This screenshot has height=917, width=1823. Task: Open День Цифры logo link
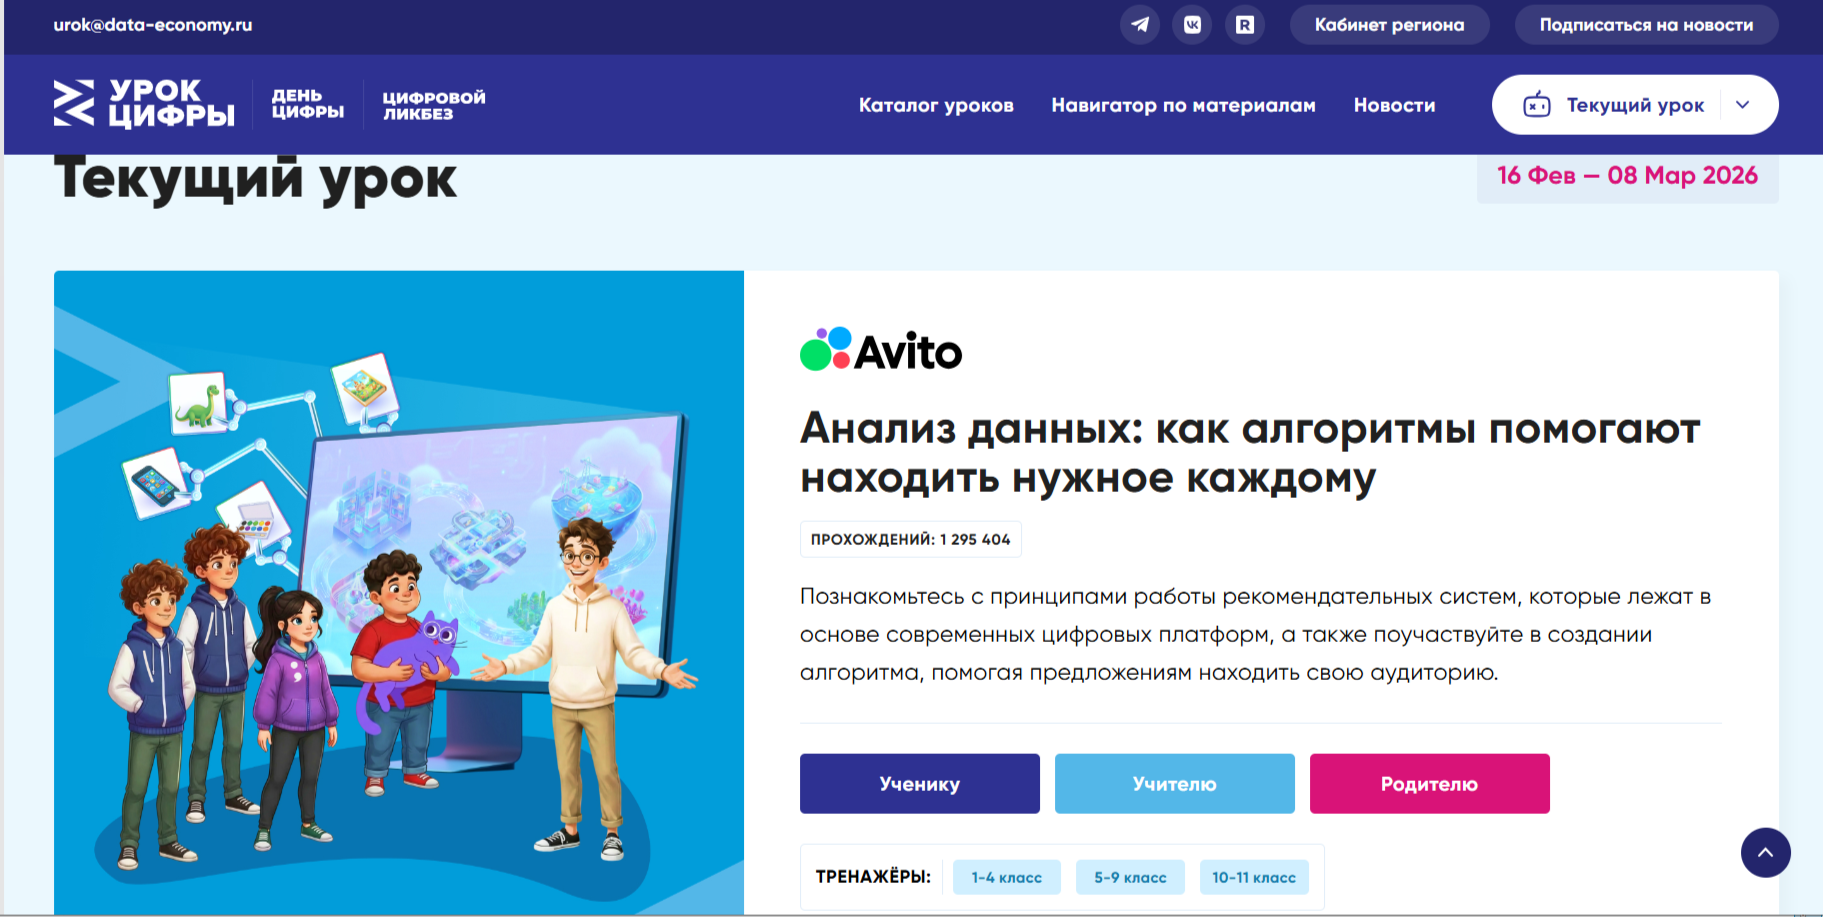point(307,104)
